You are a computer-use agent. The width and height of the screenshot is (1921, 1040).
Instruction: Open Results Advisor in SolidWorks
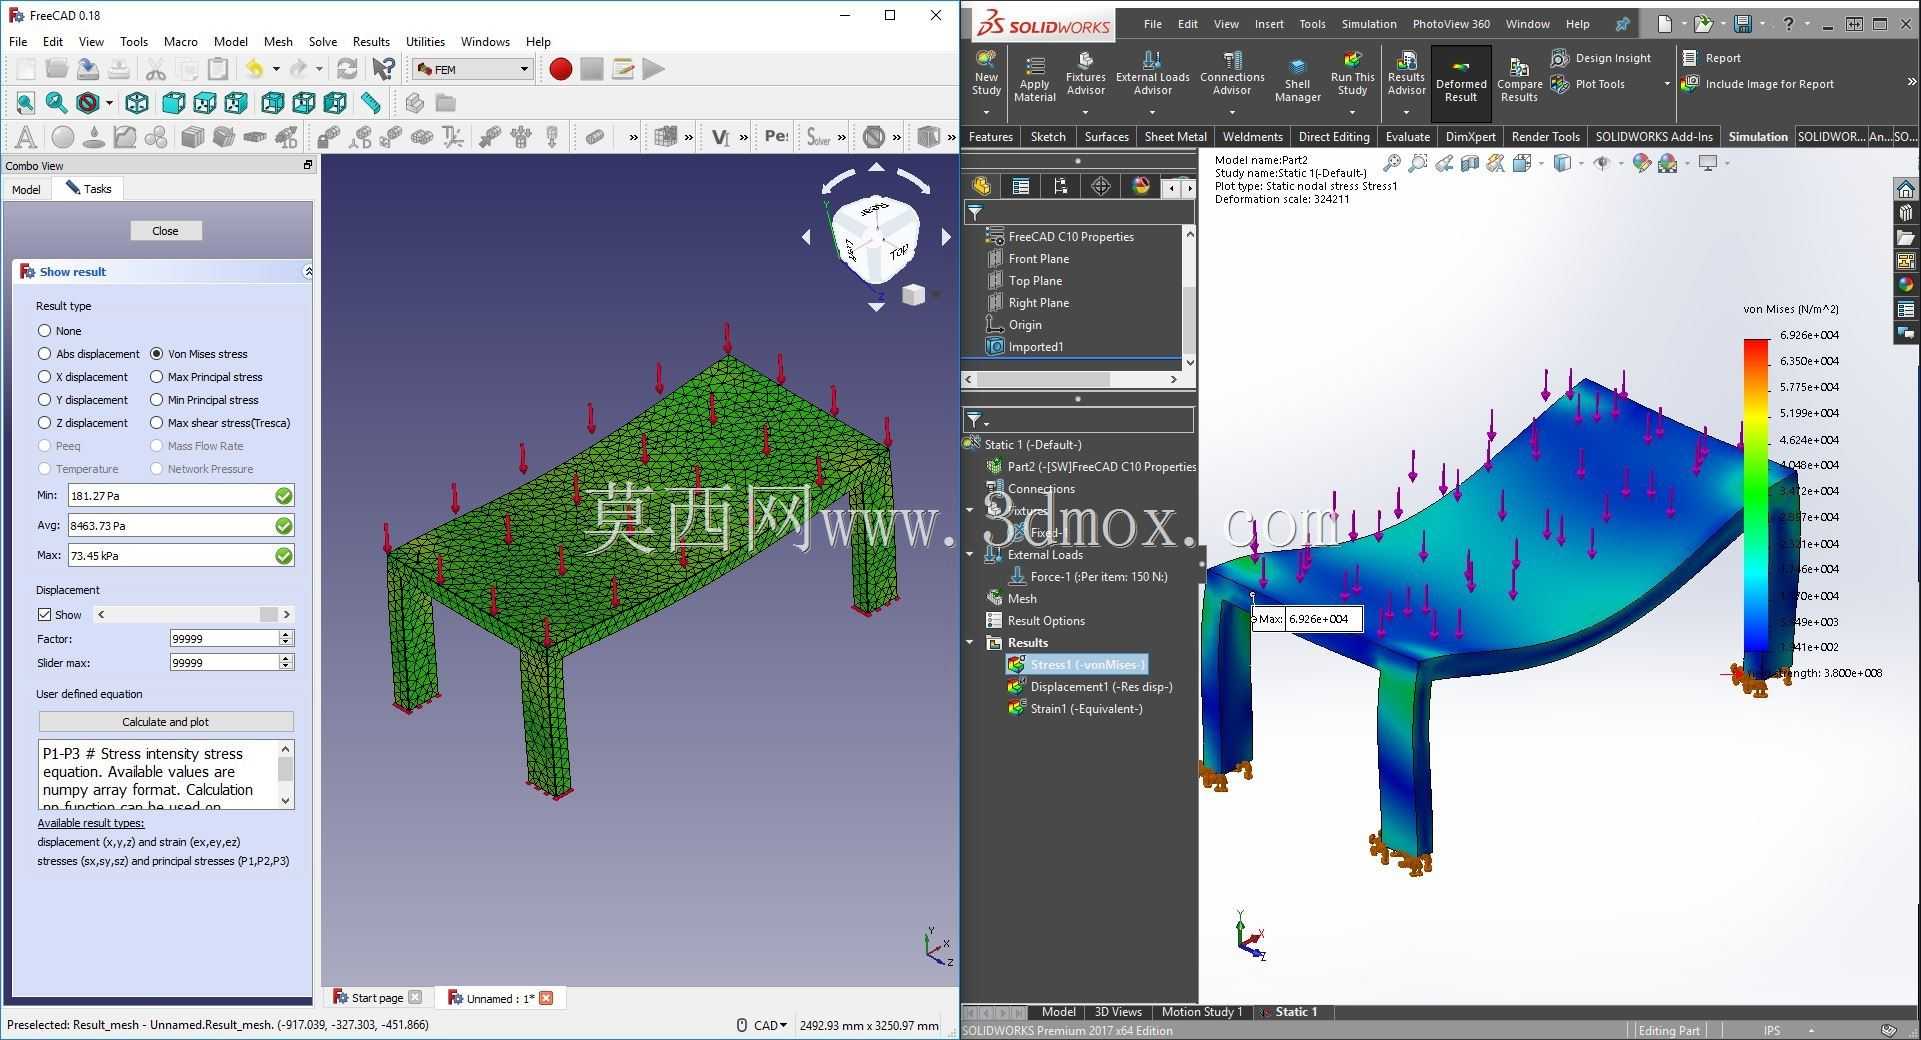coord(1406,74)
